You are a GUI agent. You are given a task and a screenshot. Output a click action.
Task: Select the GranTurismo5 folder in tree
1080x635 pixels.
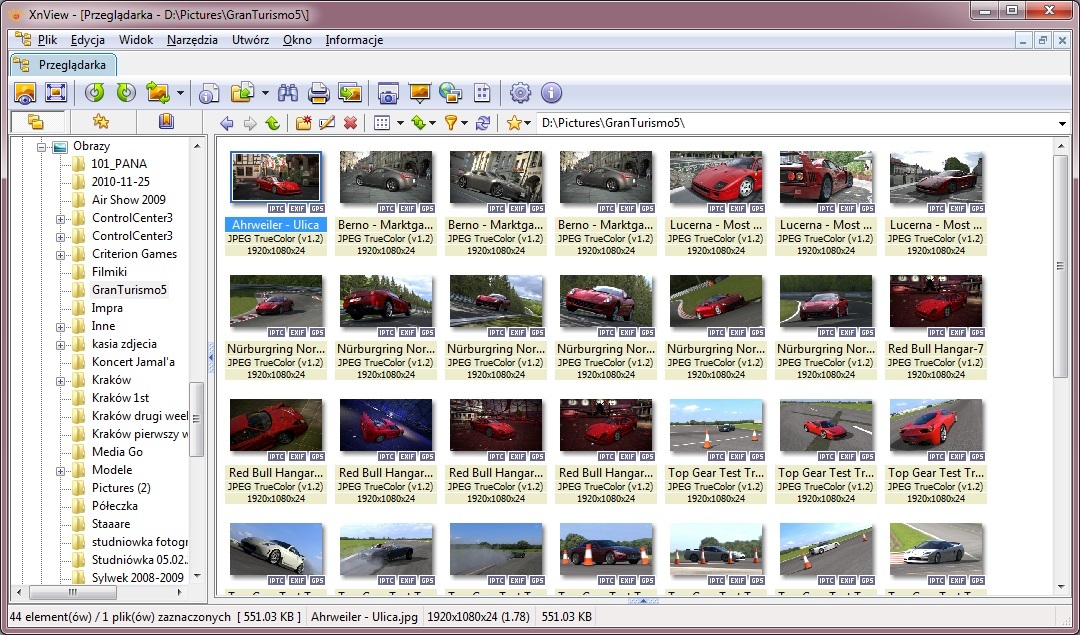pos(129,290)
